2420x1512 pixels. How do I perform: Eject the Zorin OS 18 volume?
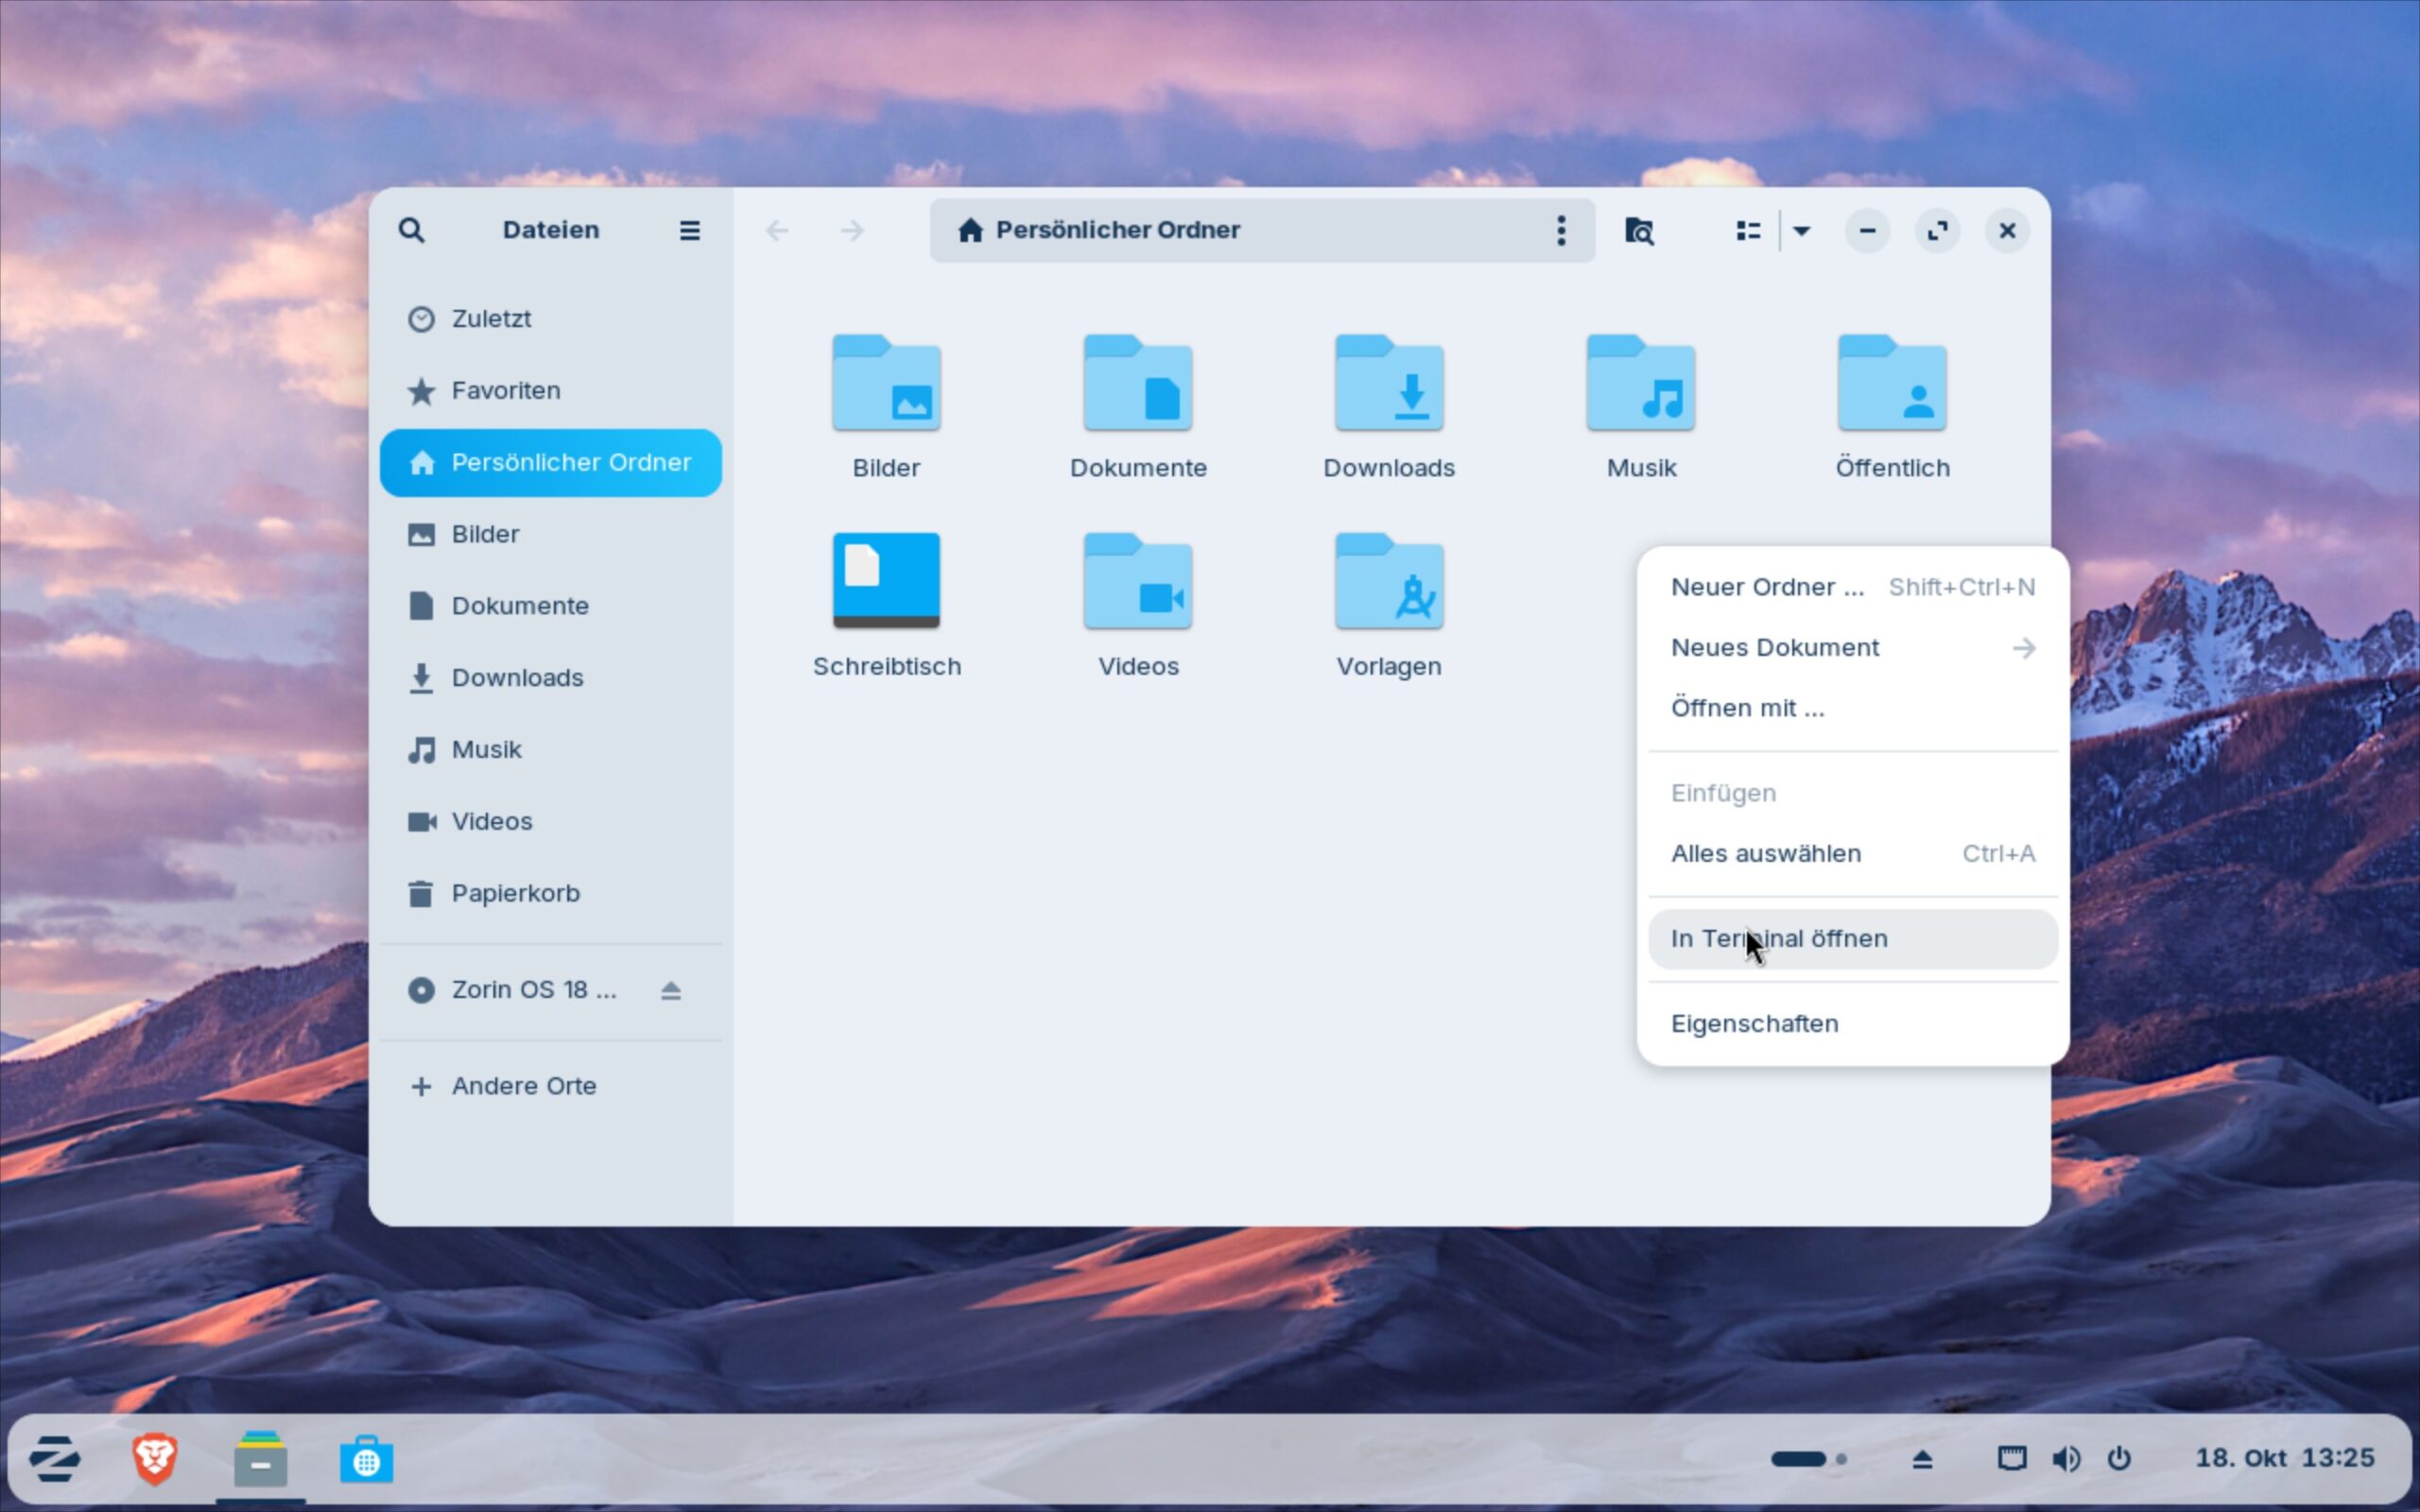[670, 990]
